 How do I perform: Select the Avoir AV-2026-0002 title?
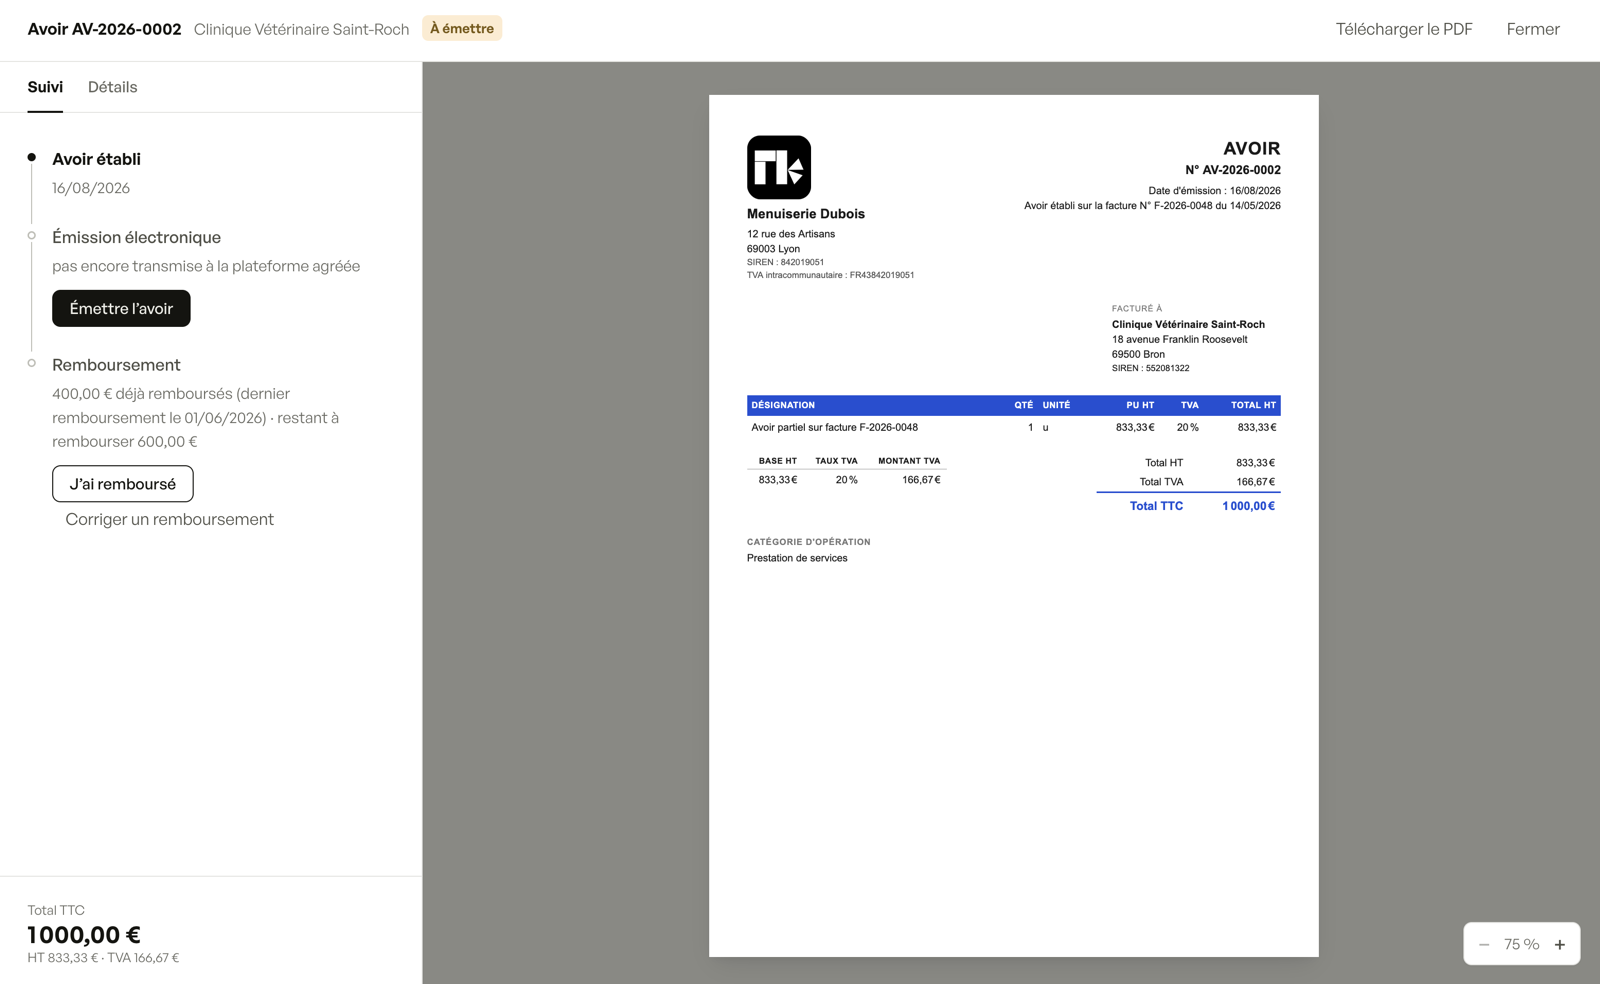click(x=104, y=29)
